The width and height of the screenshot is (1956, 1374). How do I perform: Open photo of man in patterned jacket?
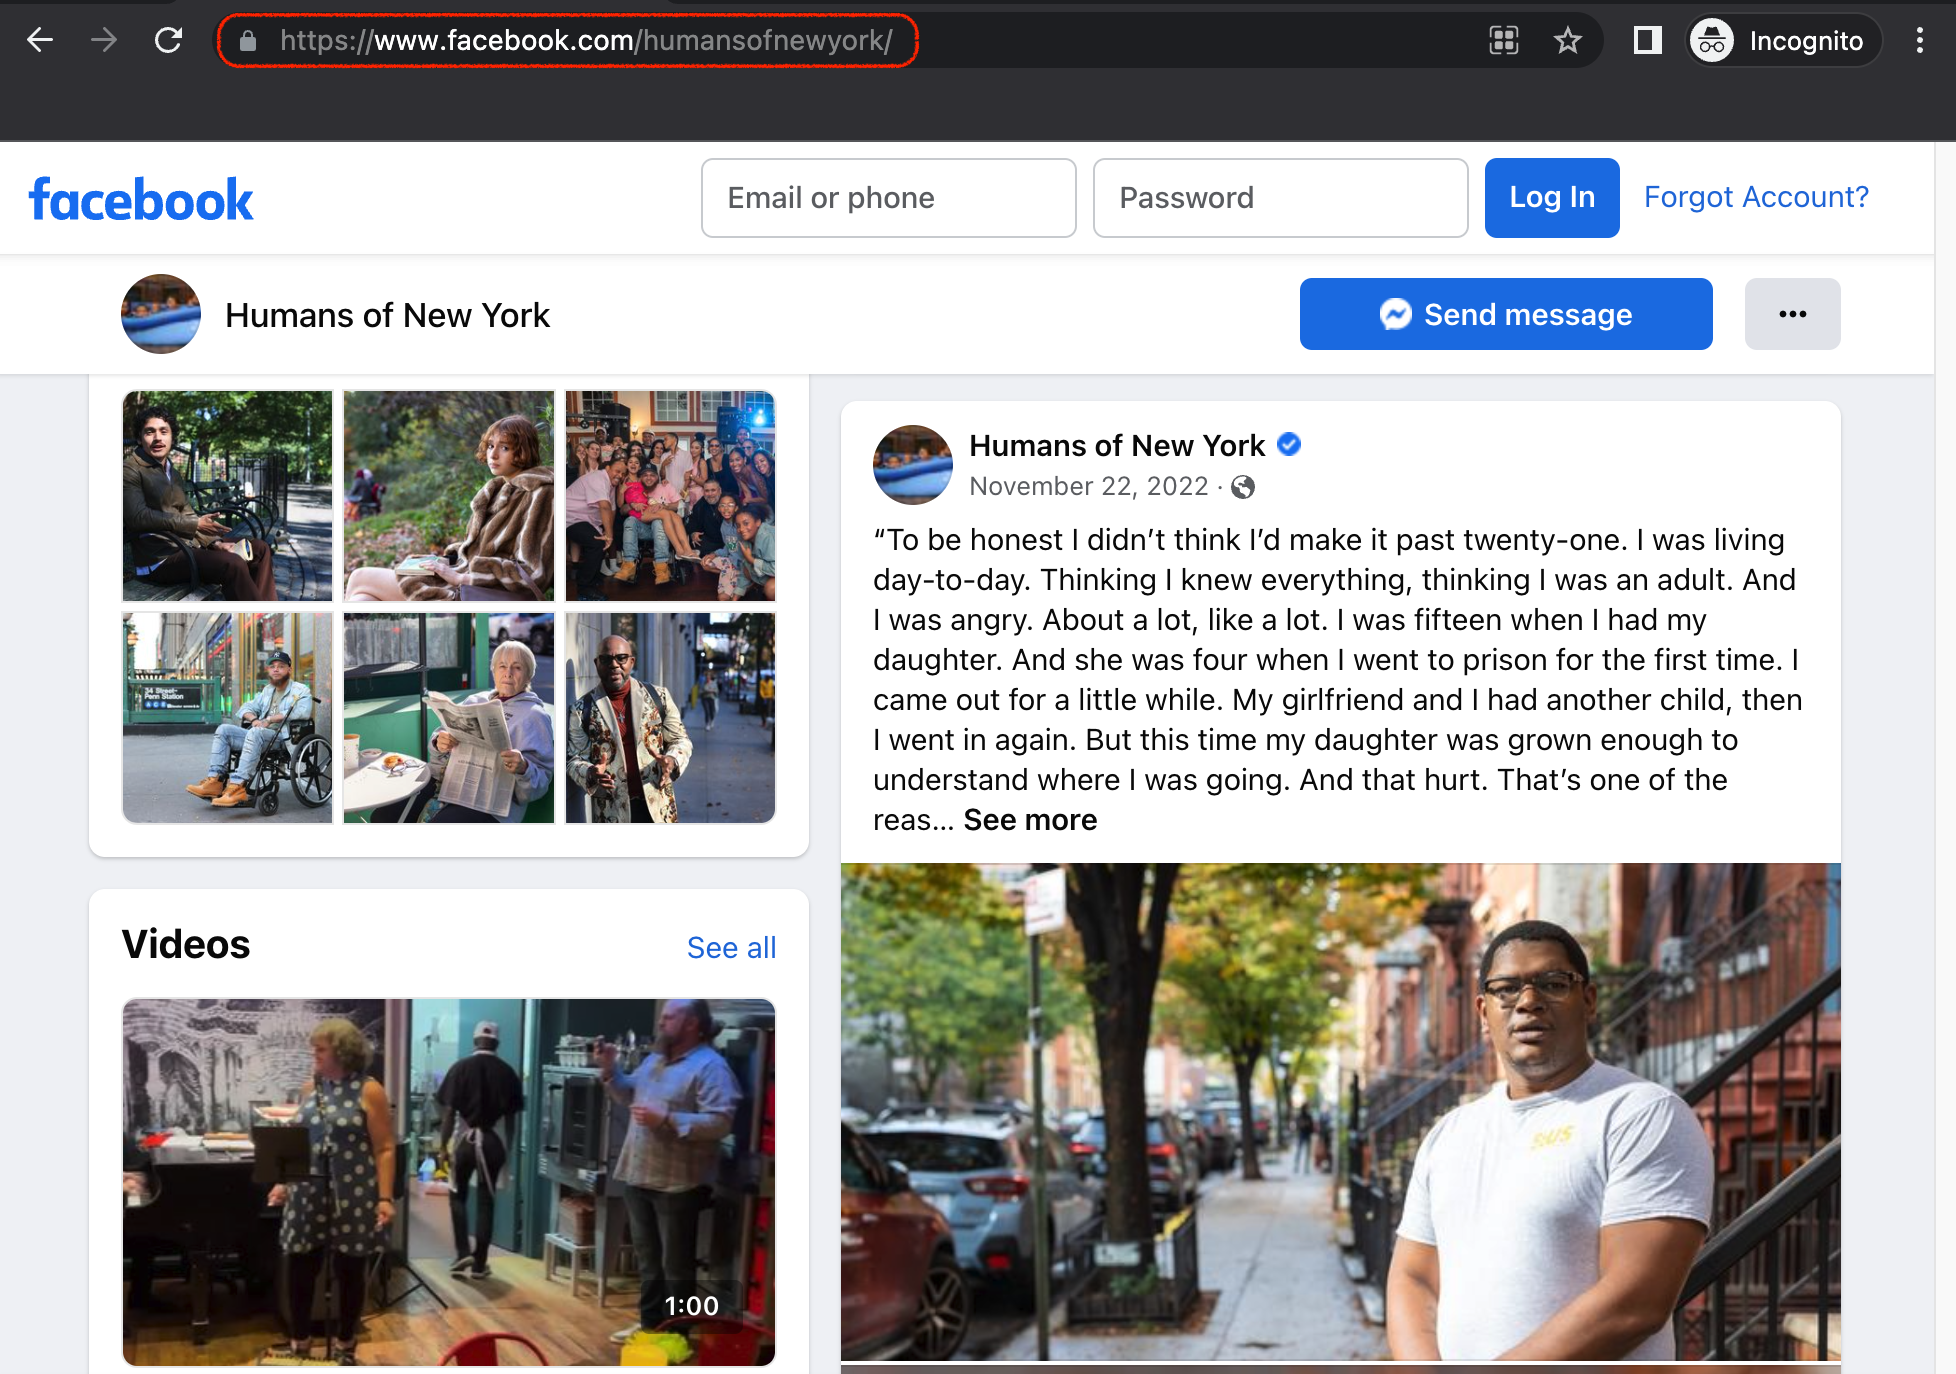tap(670, 718)
